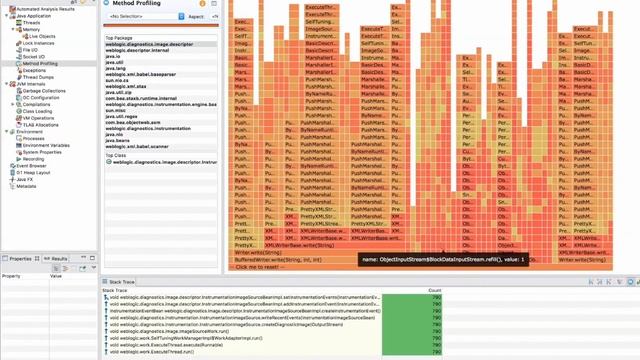
Task: Collapse the Java Application tree node
Action: (7, 16)
